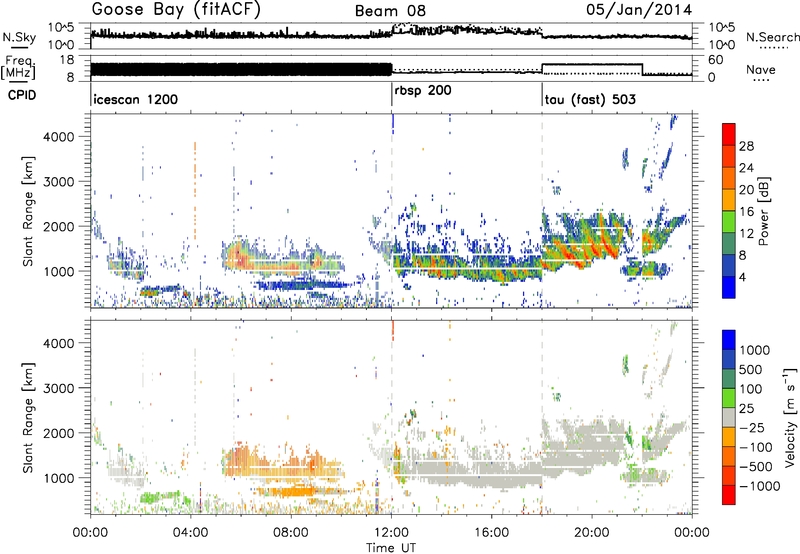
Task: Select the 'tau (fast) 503' CPID entry
Action: click(x=590, y=99)
